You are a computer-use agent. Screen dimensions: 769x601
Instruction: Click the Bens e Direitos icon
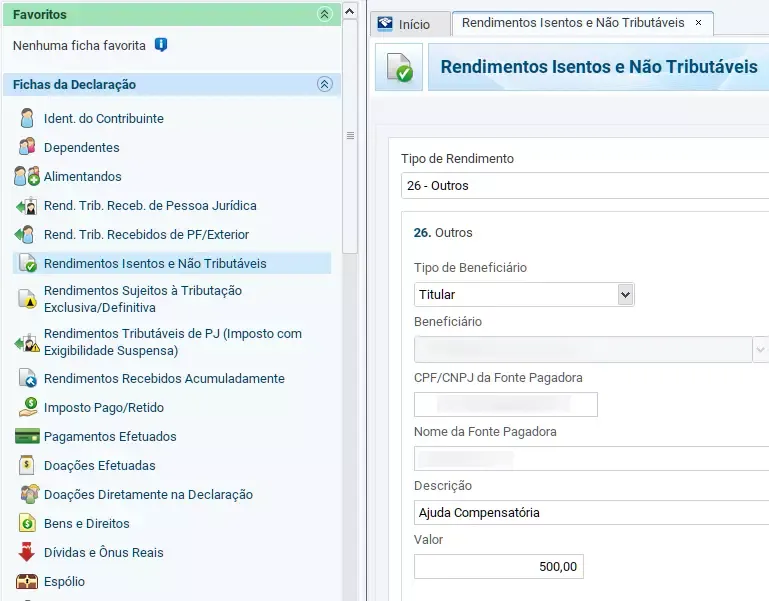pyautogui.click(x=27, y=523)
